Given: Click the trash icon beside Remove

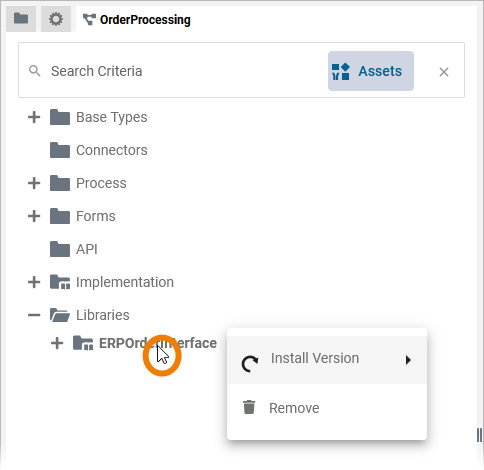Looking at the screenshot, I should pos(249,407).
